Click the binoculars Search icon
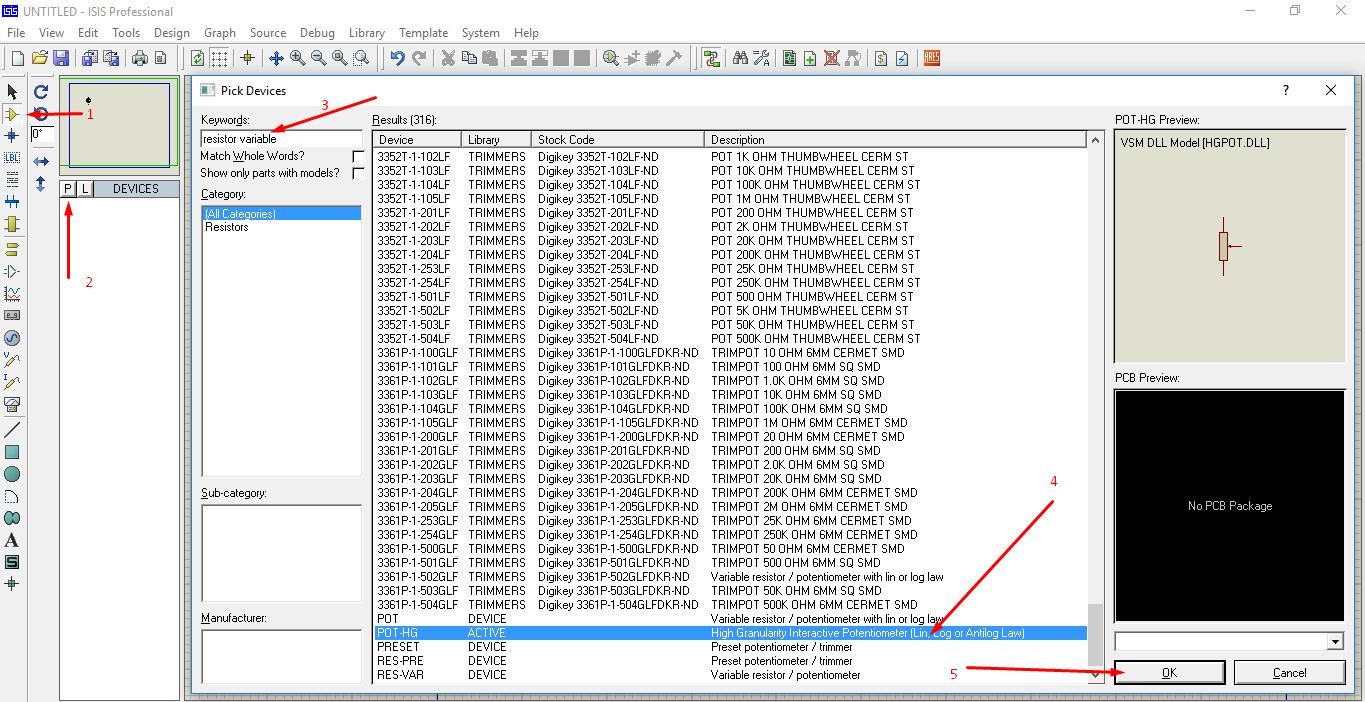Image resolution: width=1365 pixels, height=702 pixels. click(740, 58)
